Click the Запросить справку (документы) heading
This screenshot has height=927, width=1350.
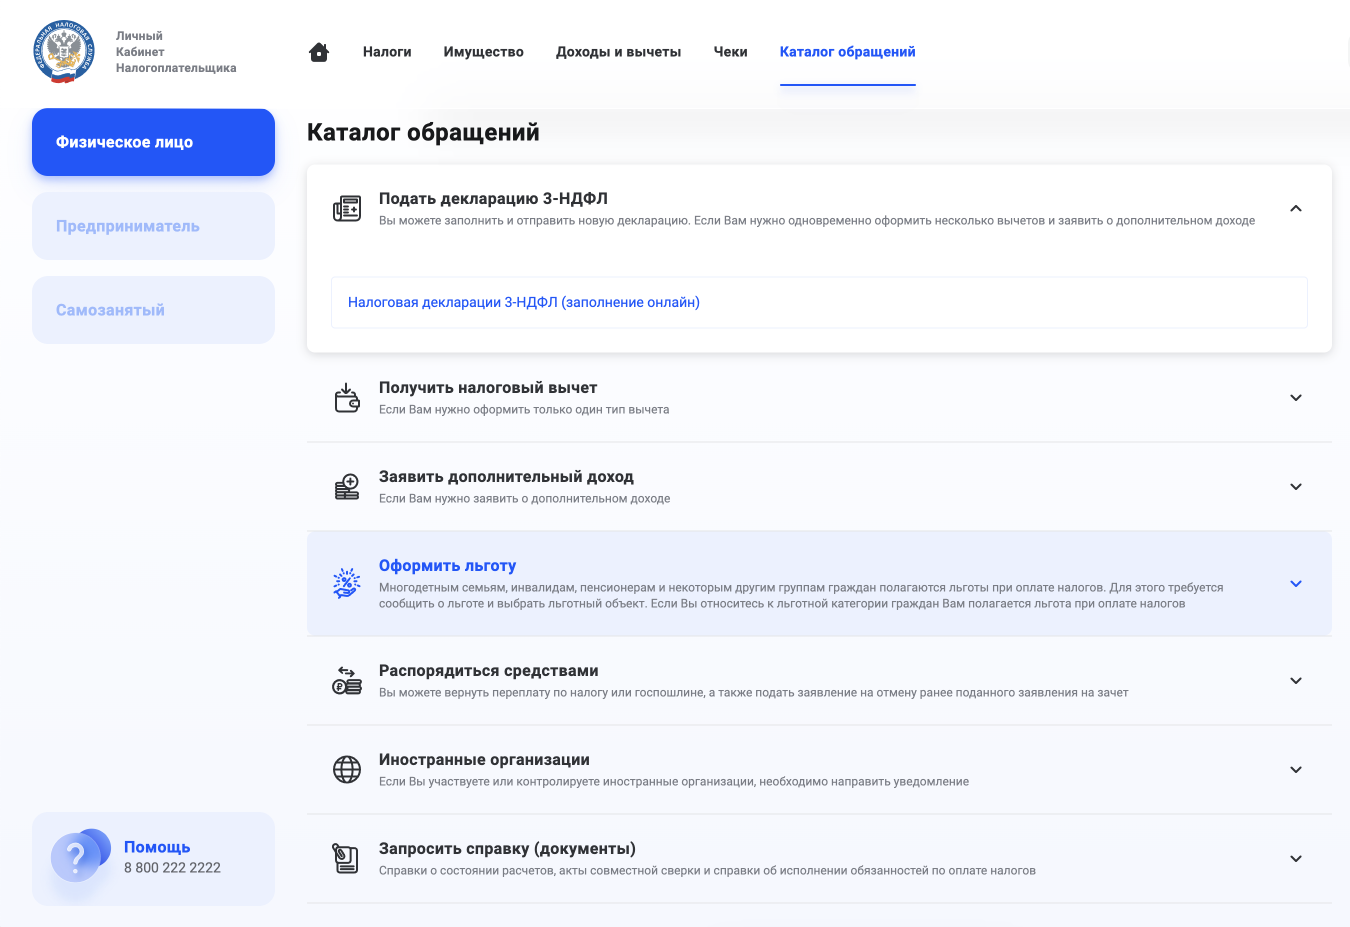coord(507,848)
